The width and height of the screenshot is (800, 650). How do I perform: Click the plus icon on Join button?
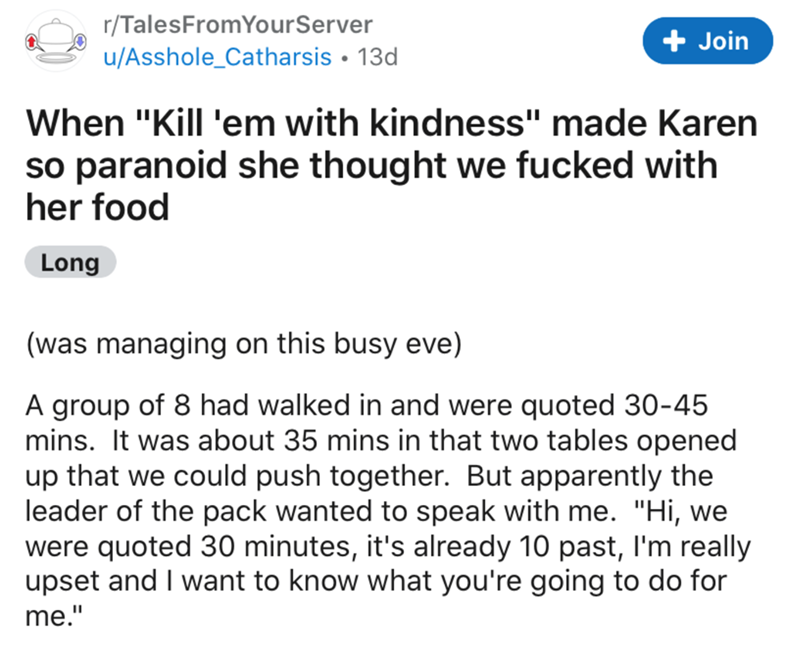(x=674, y=41)
